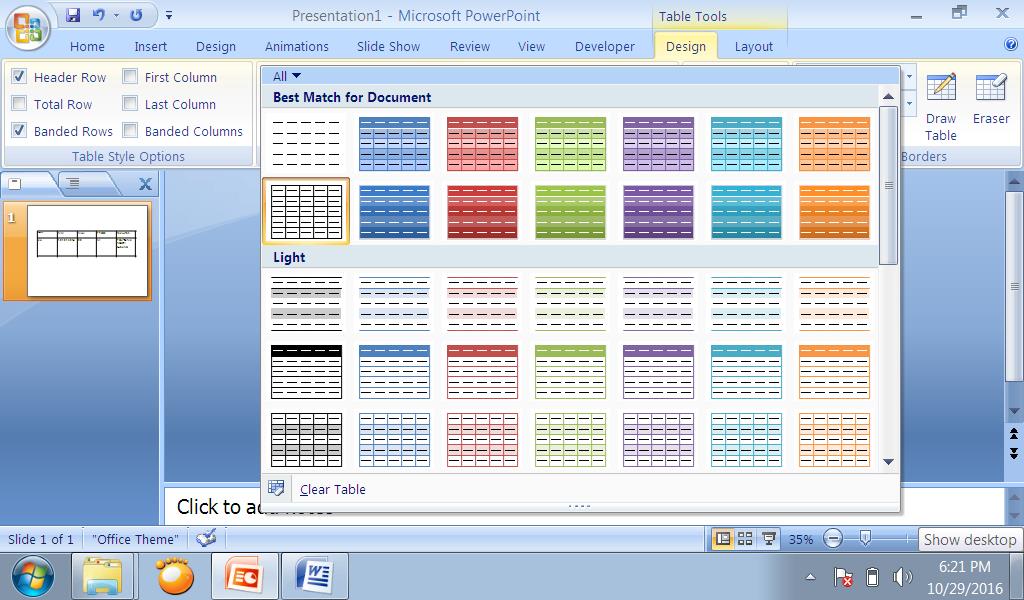The width and height of the screenshot is (1024, 600).
Task: Zoom out with the minus button
Action: (x=833, y=539)
